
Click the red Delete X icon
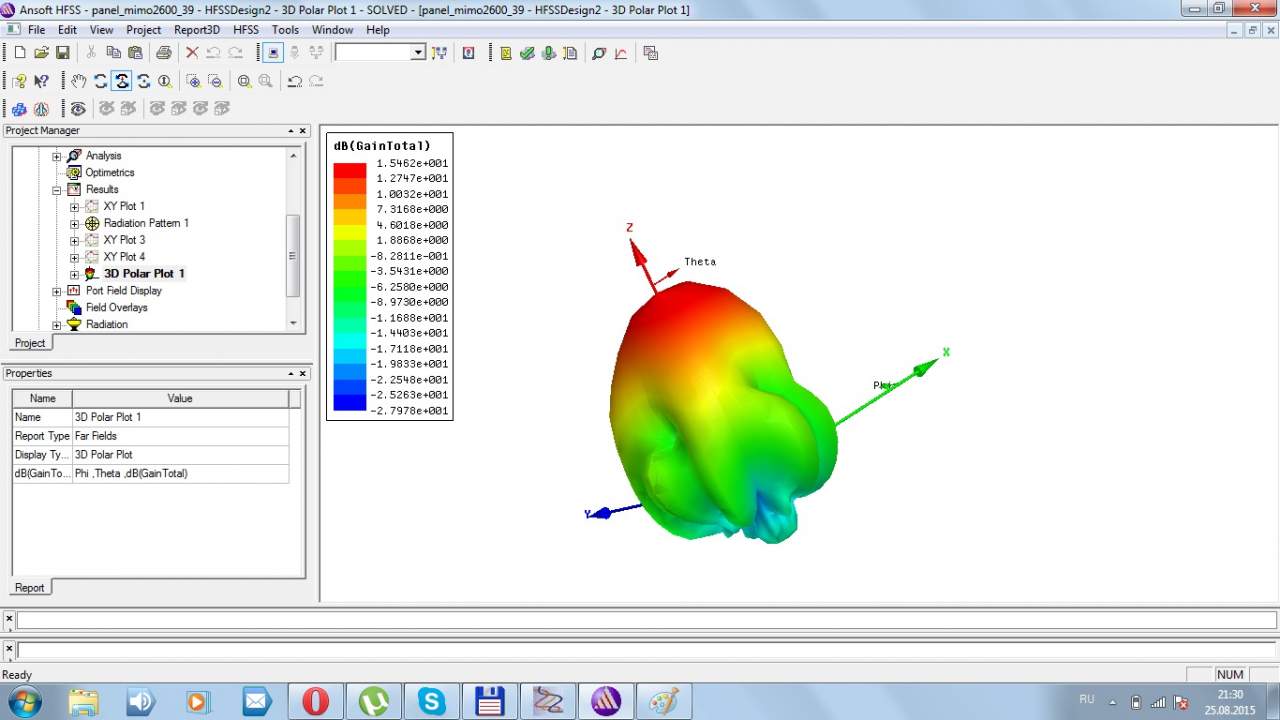pyautogui.click(x=192, y=53)
